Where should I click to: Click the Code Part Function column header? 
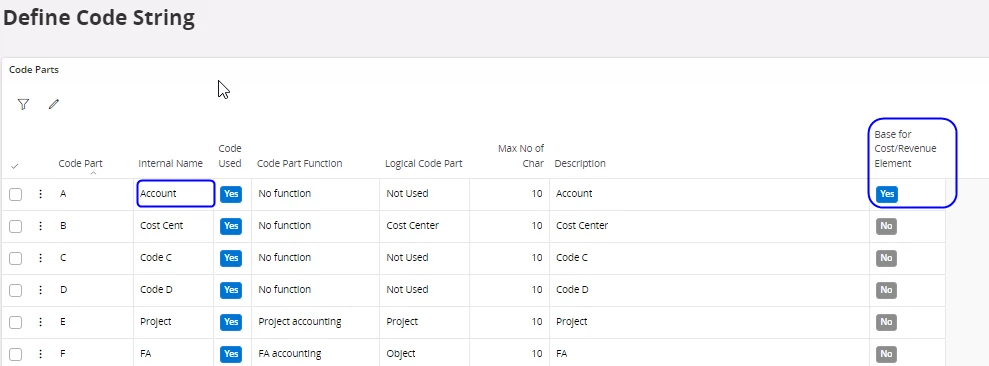point(300,163)
